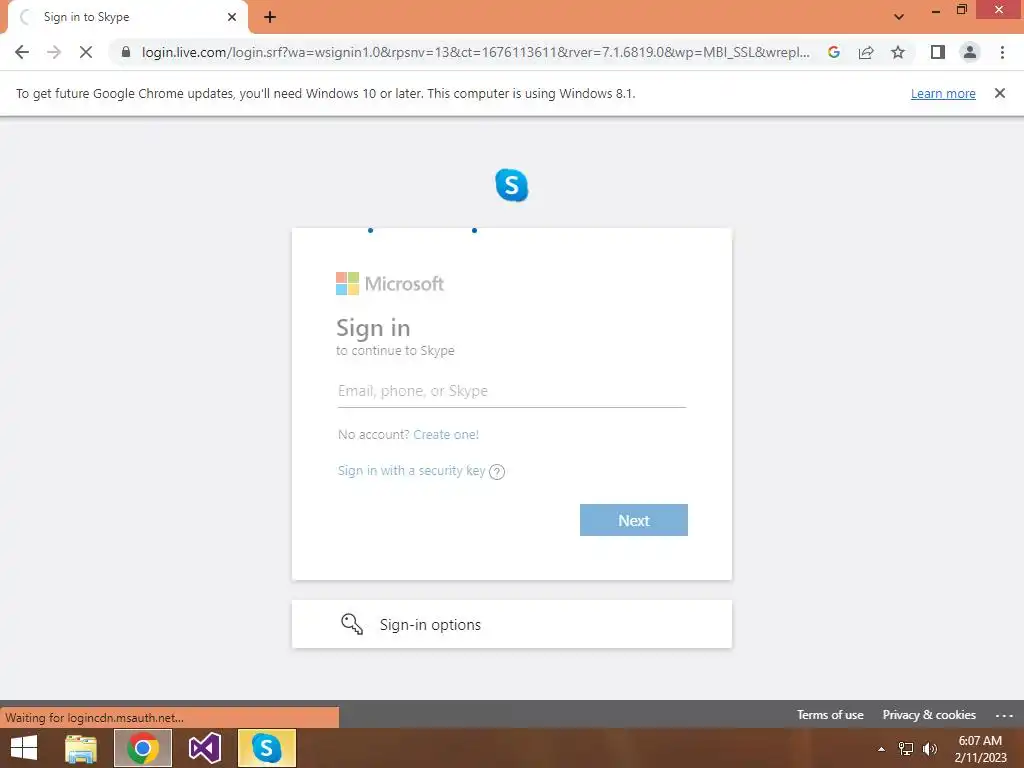Click the forward navigation arrow
Viewport: 1024px width, 768px height.
[x=54, y=52]
